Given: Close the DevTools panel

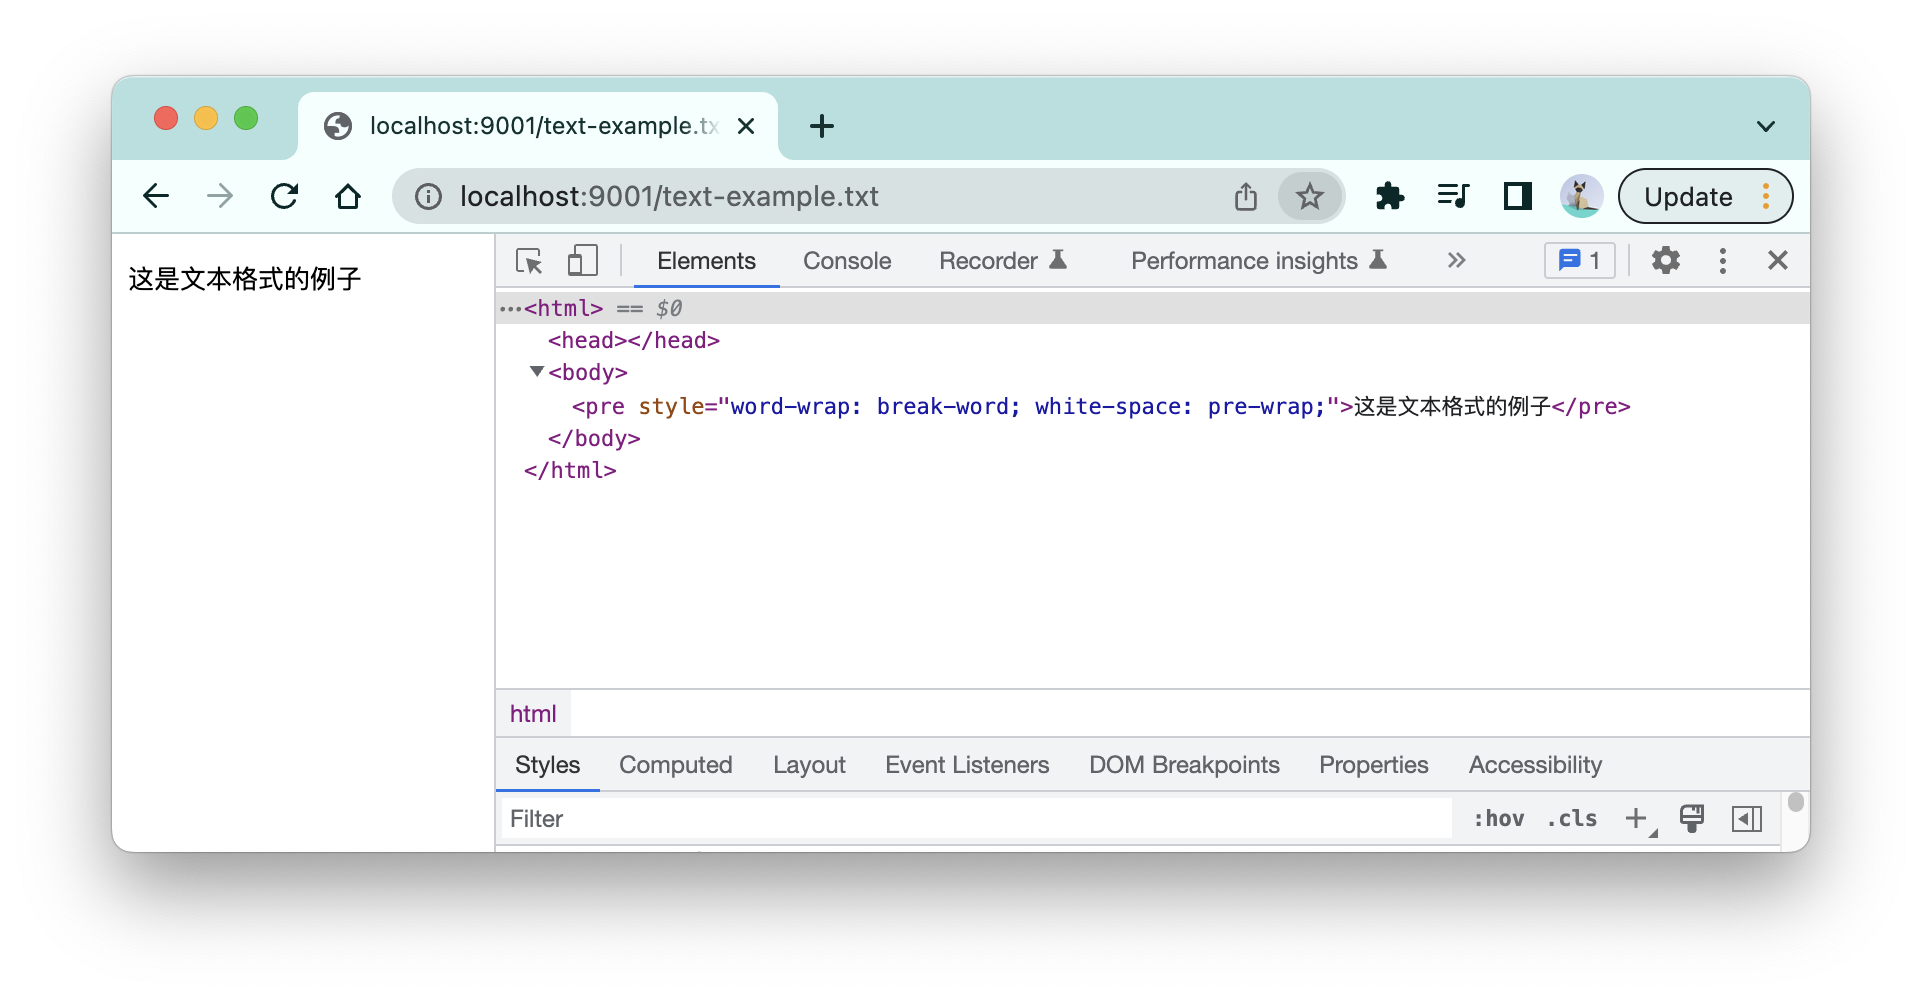Looking at the screenshot, I should click(x=1777, y=261).
